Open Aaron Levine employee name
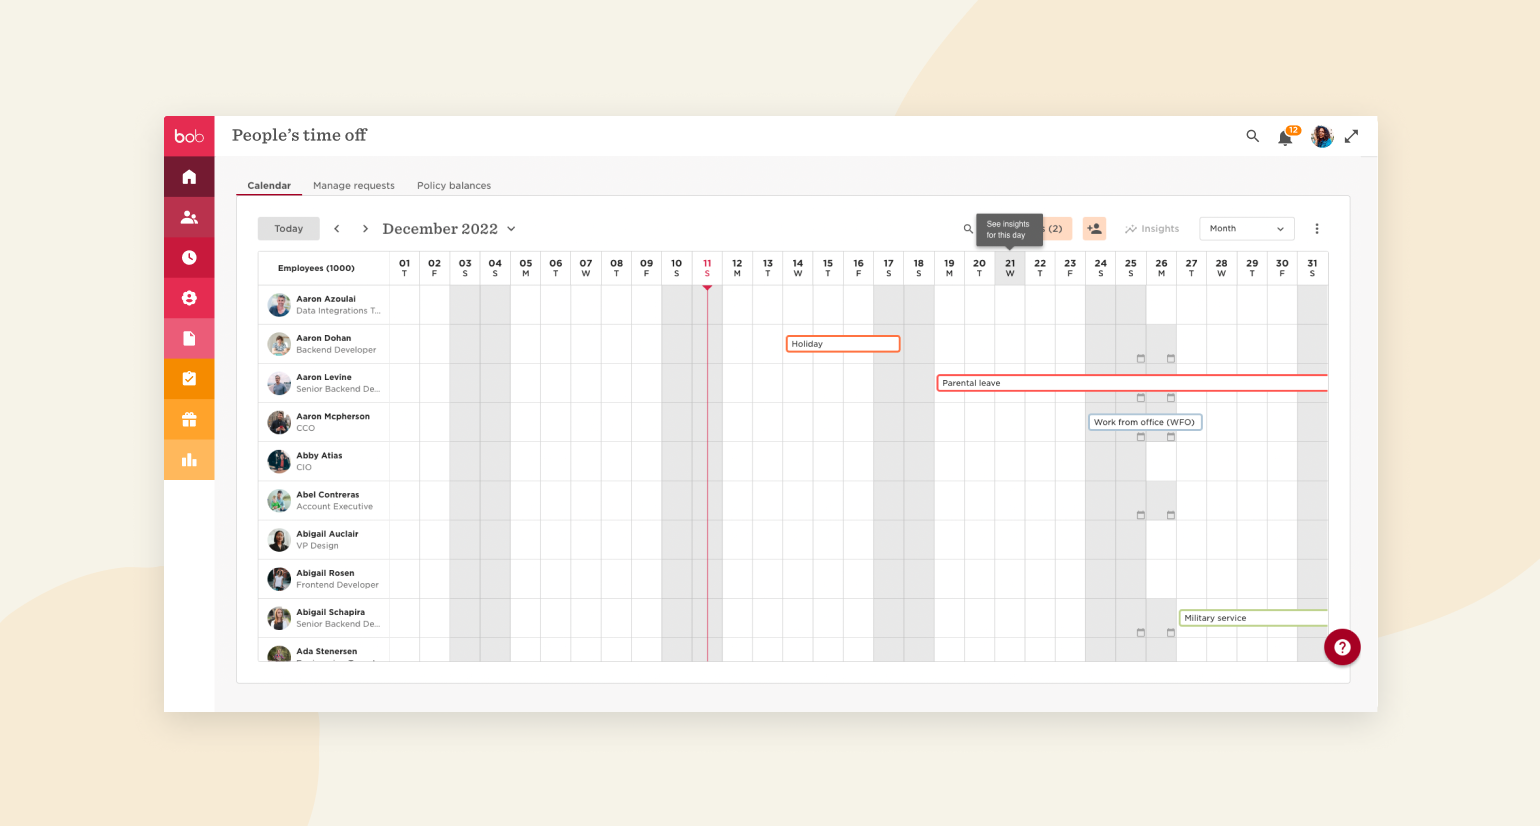The image size is (1540, 826). coord(324,377)
